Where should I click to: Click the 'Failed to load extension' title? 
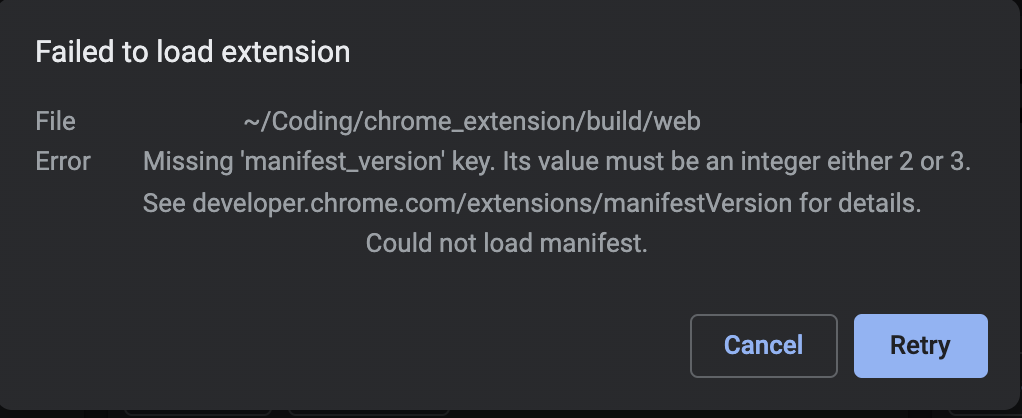(193, 52)
